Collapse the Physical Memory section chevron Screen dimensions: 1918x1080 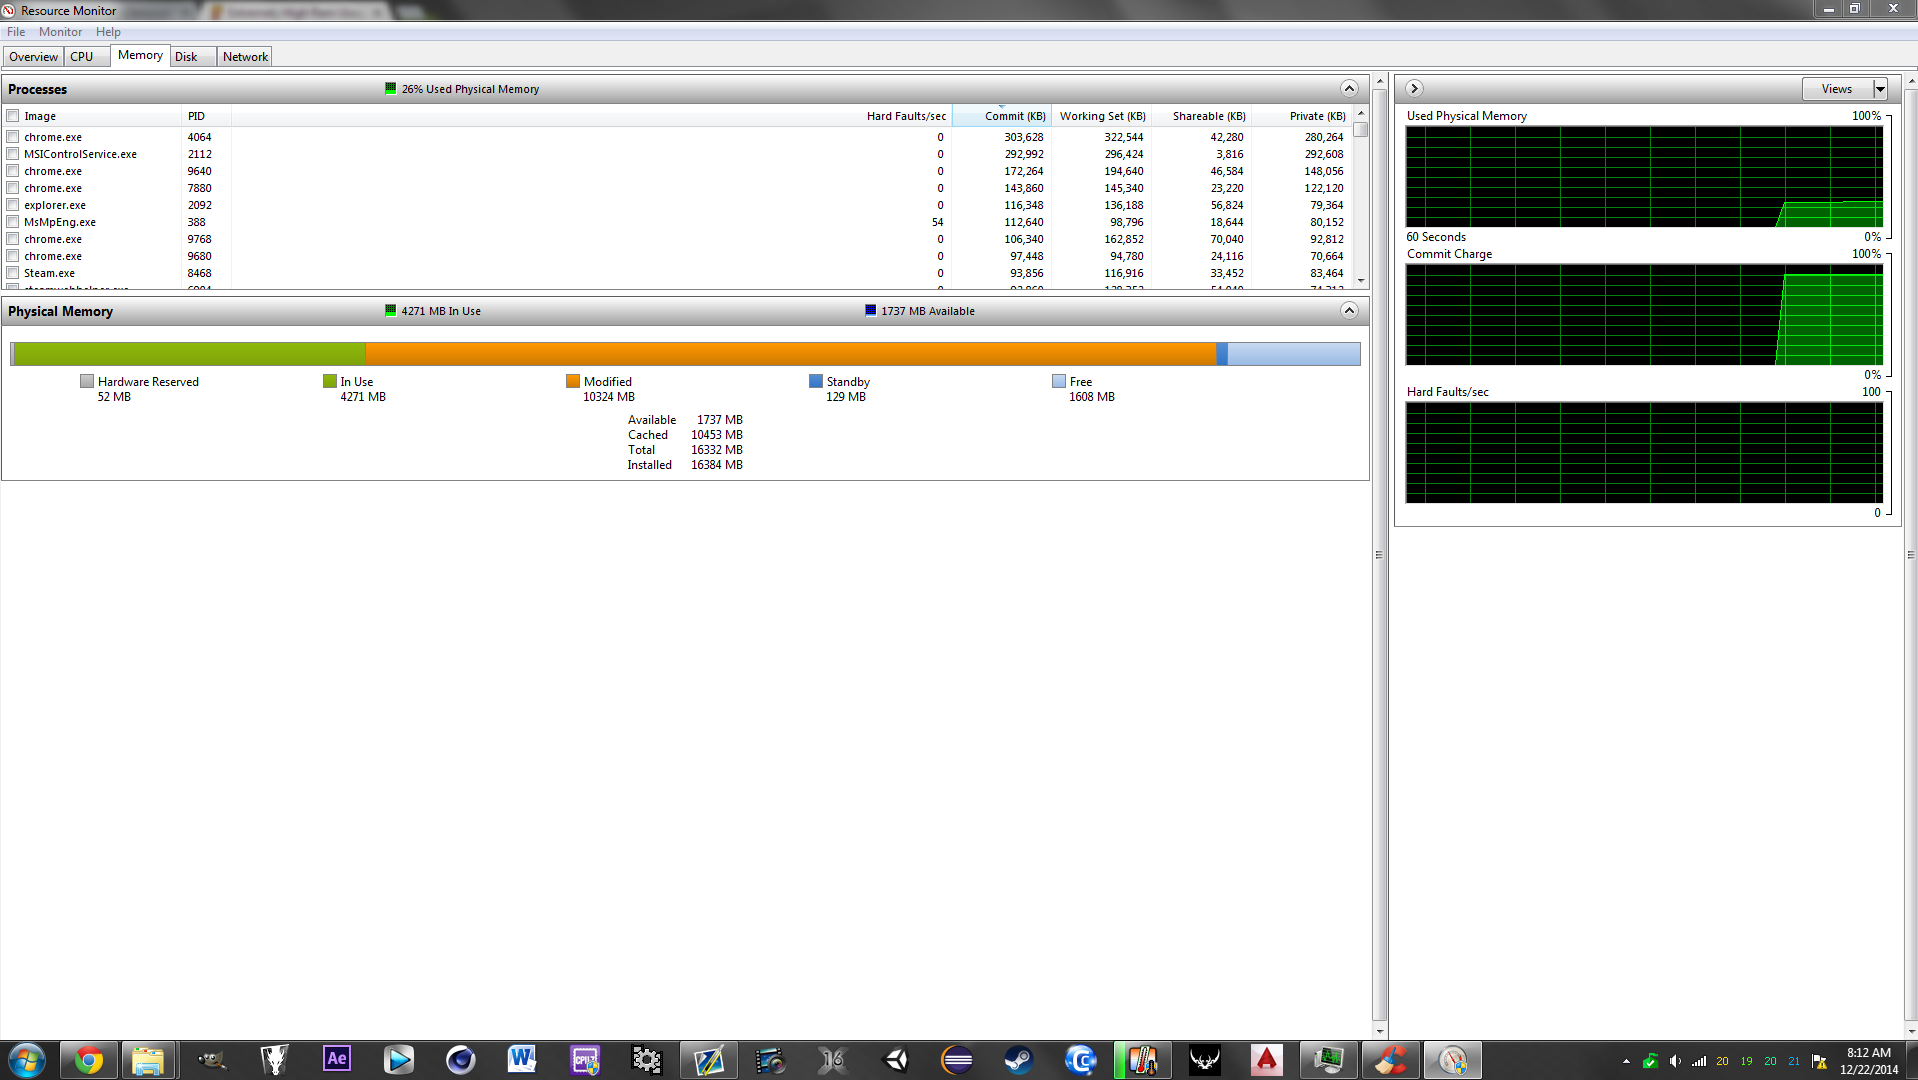(x=1349, y=310)
